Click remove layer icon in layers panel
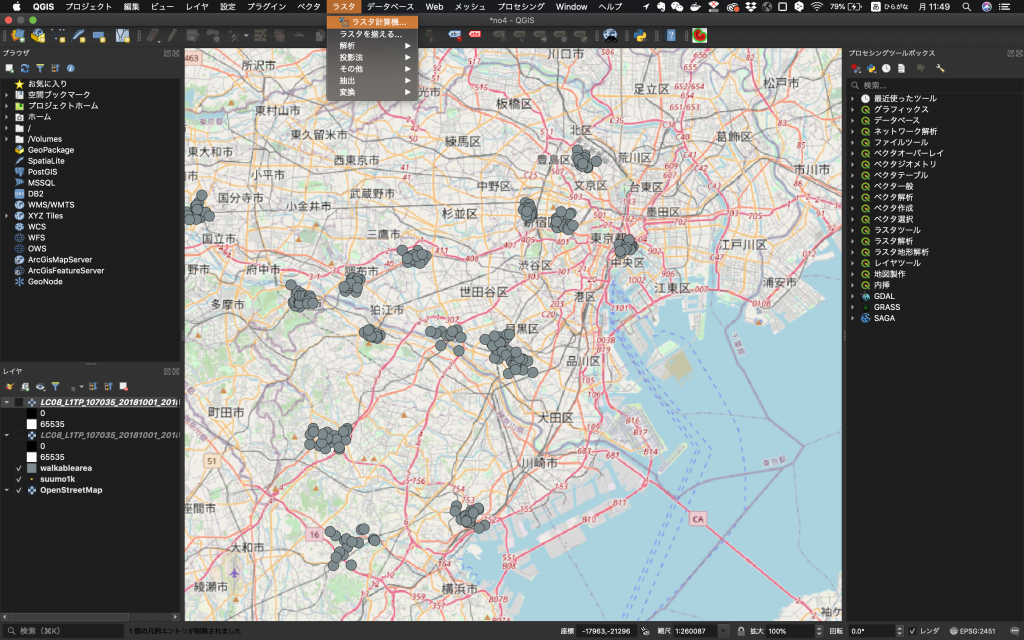 point(123,387)
